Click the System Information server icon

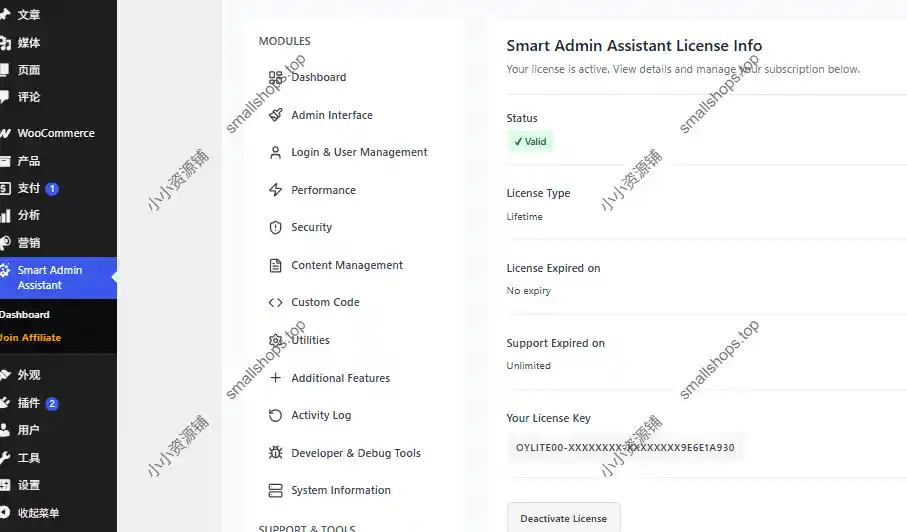(275, 490)
